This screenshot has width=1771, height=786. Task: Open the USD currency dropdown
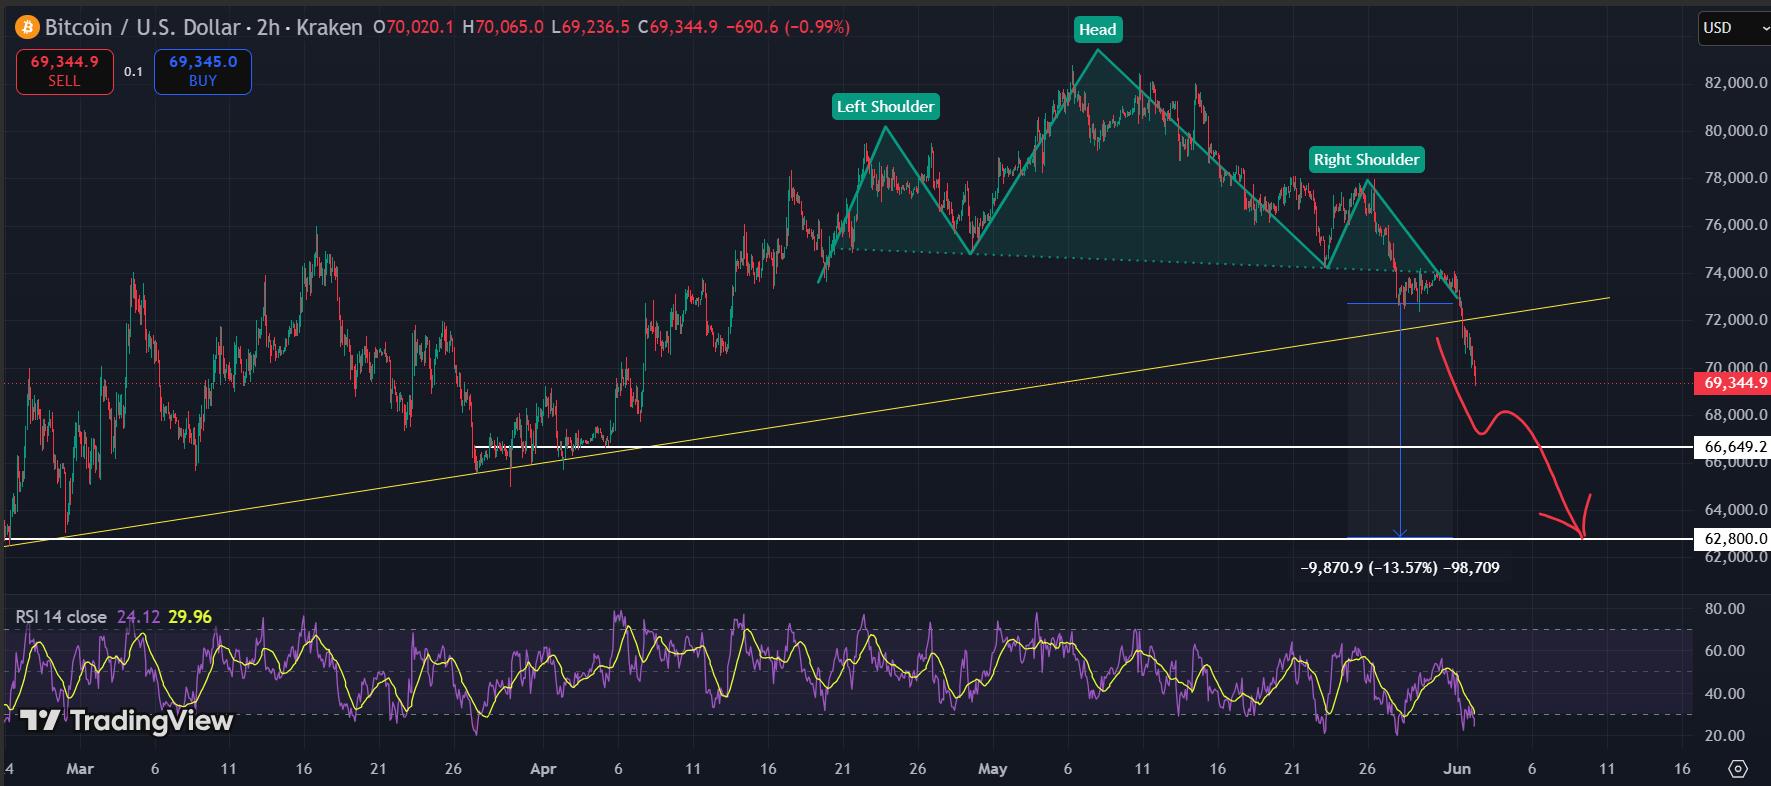click(1734, 28)
